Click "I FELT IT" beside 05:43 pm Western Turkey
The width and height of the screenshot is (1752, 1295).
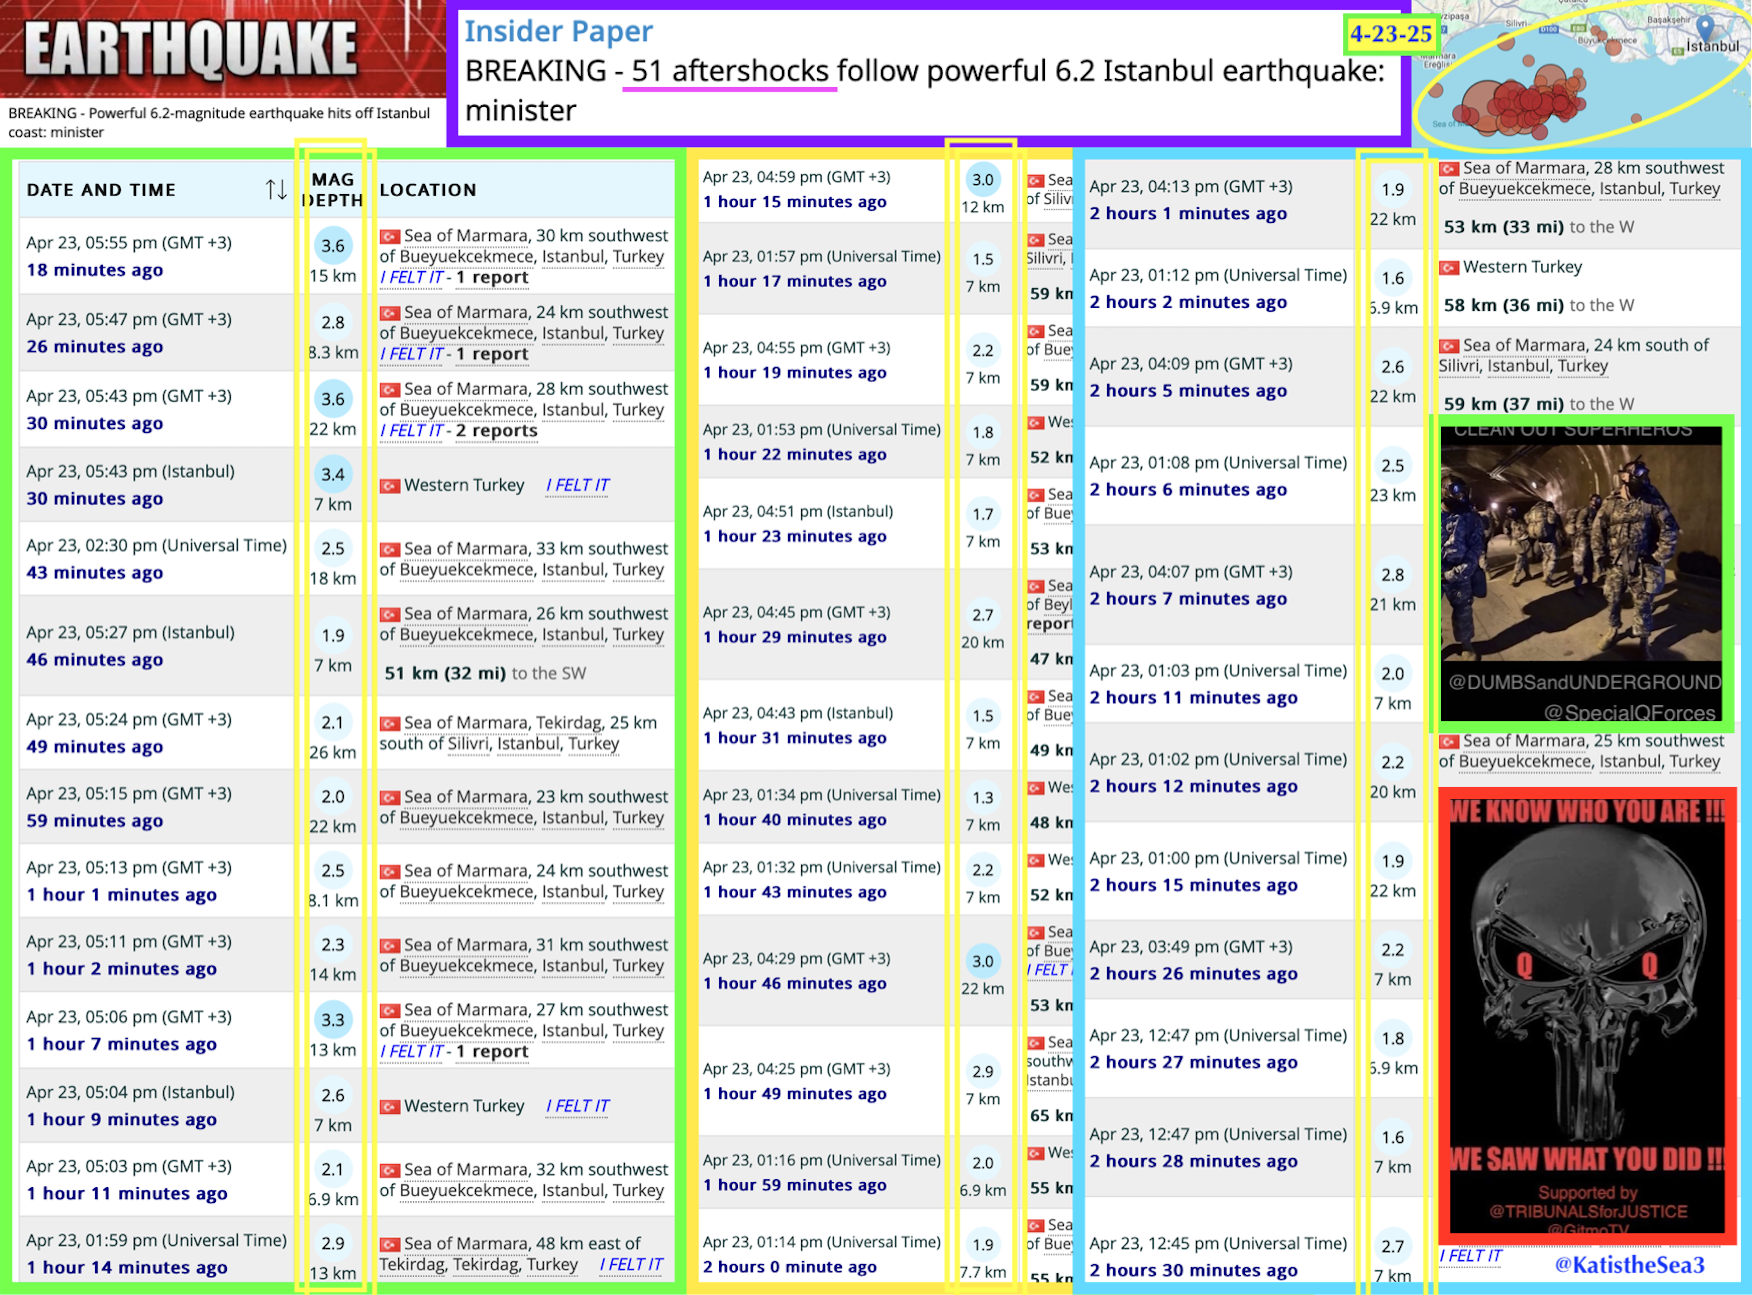tap(577, 485)
